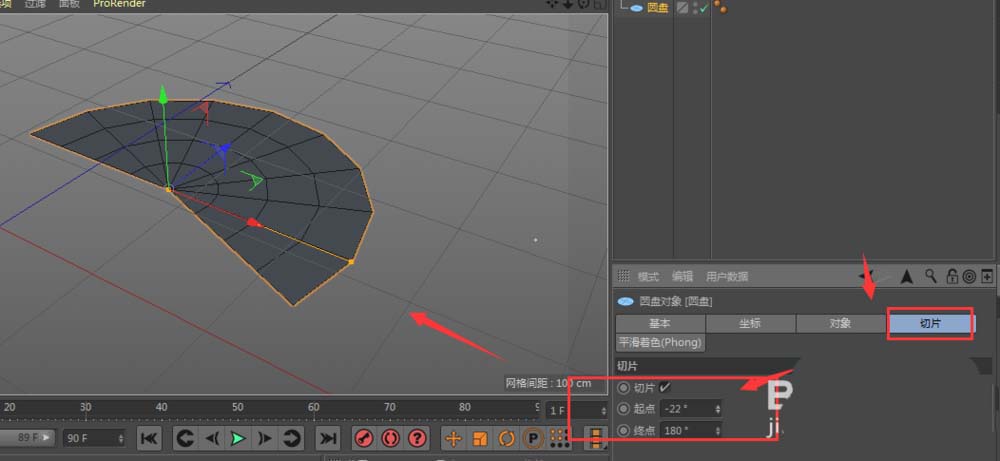Screen dimensions: 1000x461
Task: Click the lock icon in attributes panel
Action: pyautogui.click(x=950, y=276)
